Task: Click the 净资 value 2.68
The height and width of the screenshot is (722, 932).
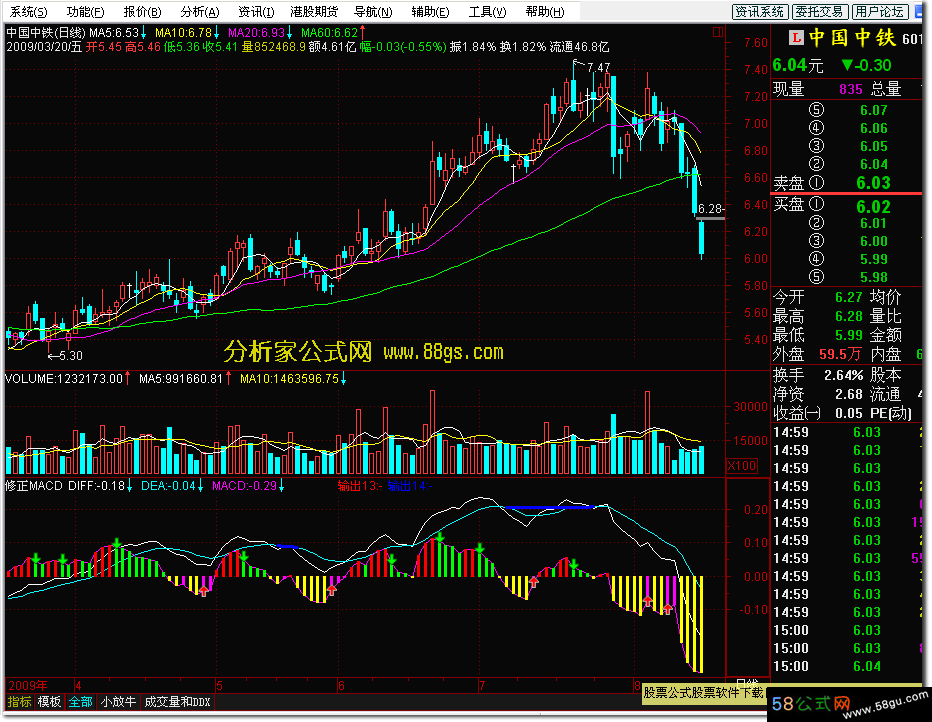Action: (848, 394)
